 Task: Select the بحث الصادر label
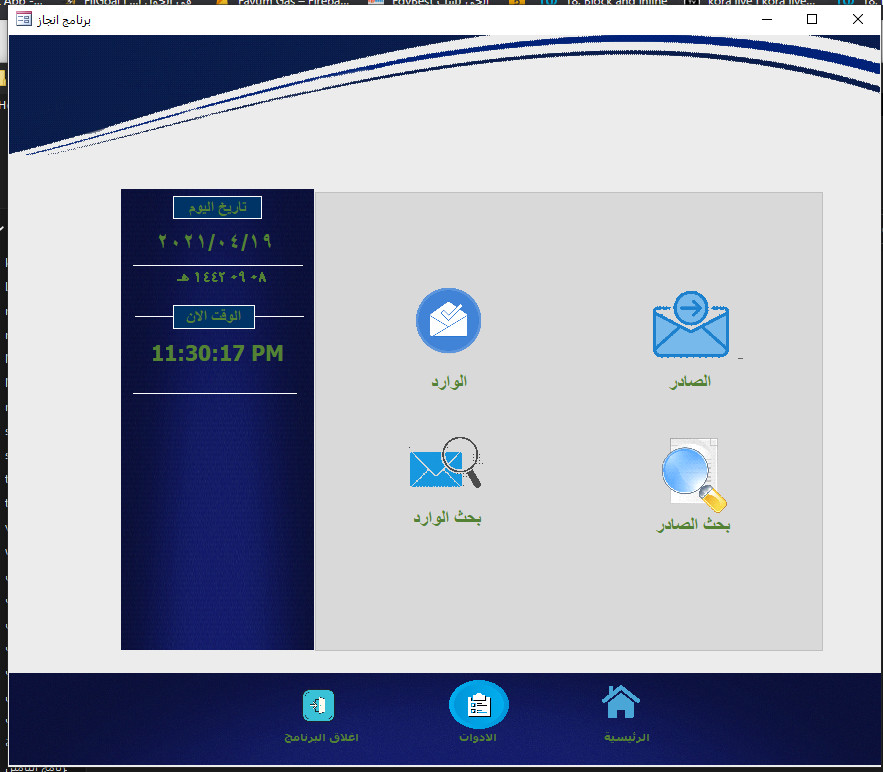point(693,524)
